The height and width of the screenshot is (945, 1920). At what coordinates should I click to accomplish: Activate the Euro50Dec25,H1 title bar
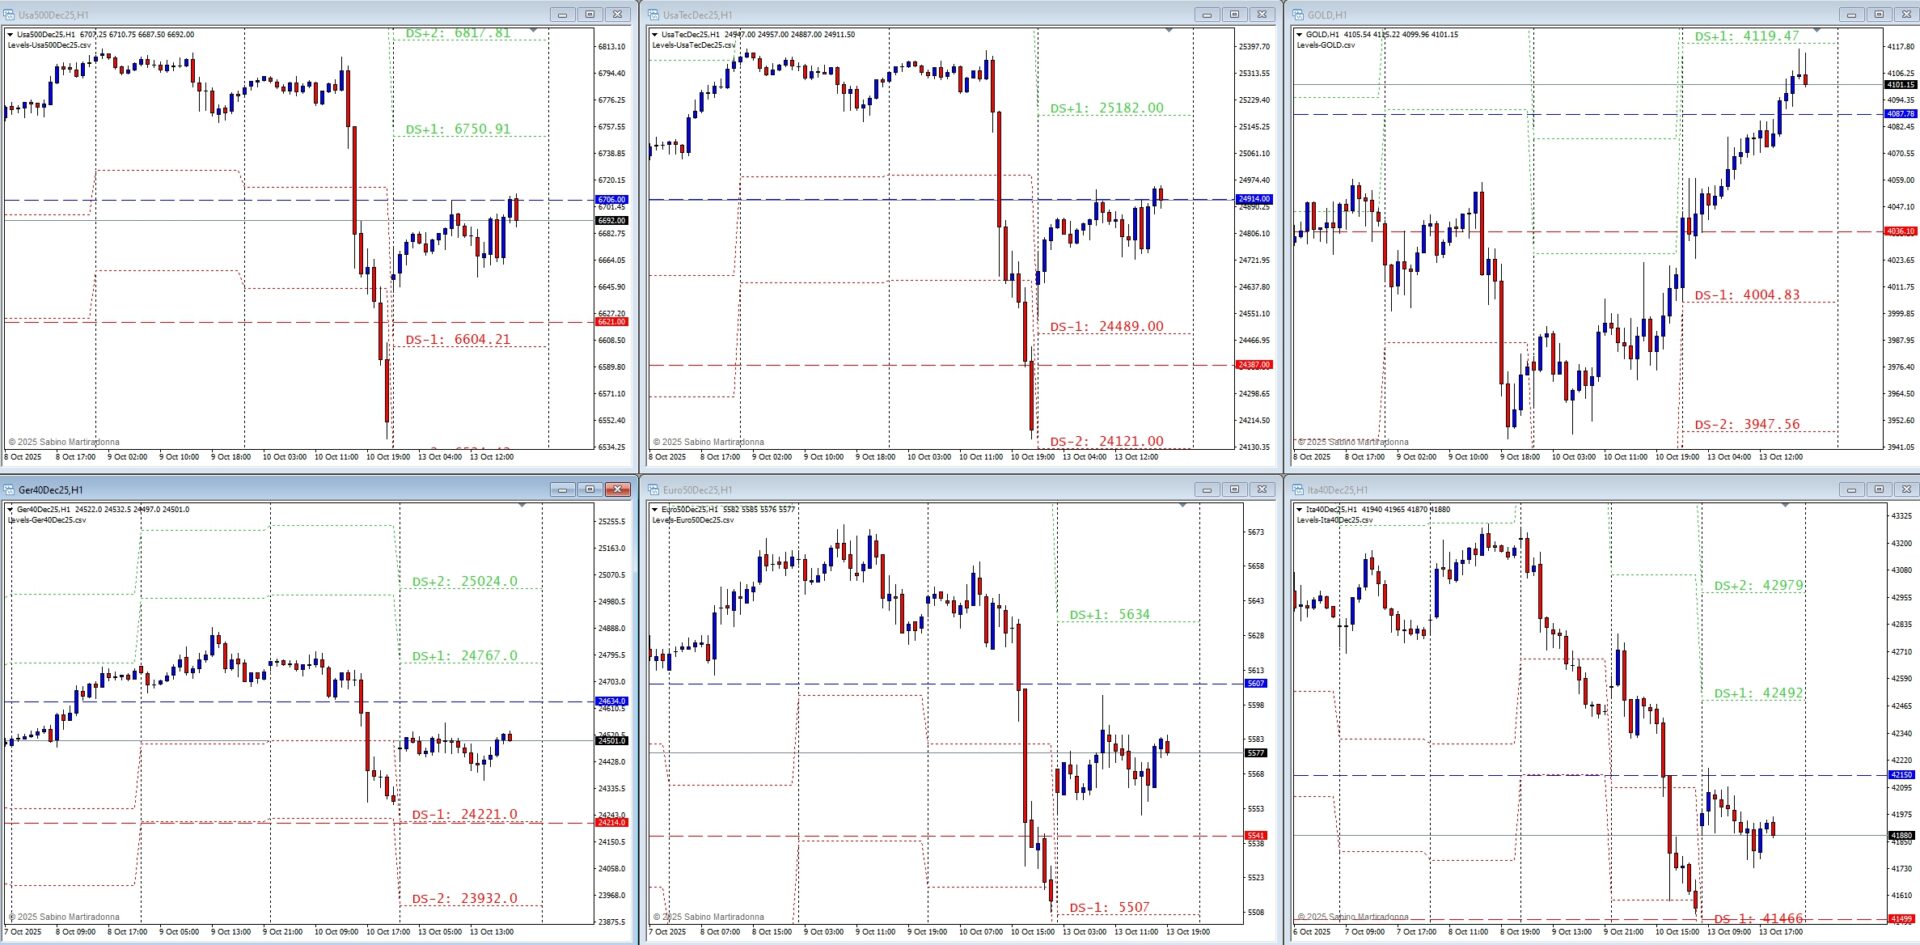tap(900, 490)
